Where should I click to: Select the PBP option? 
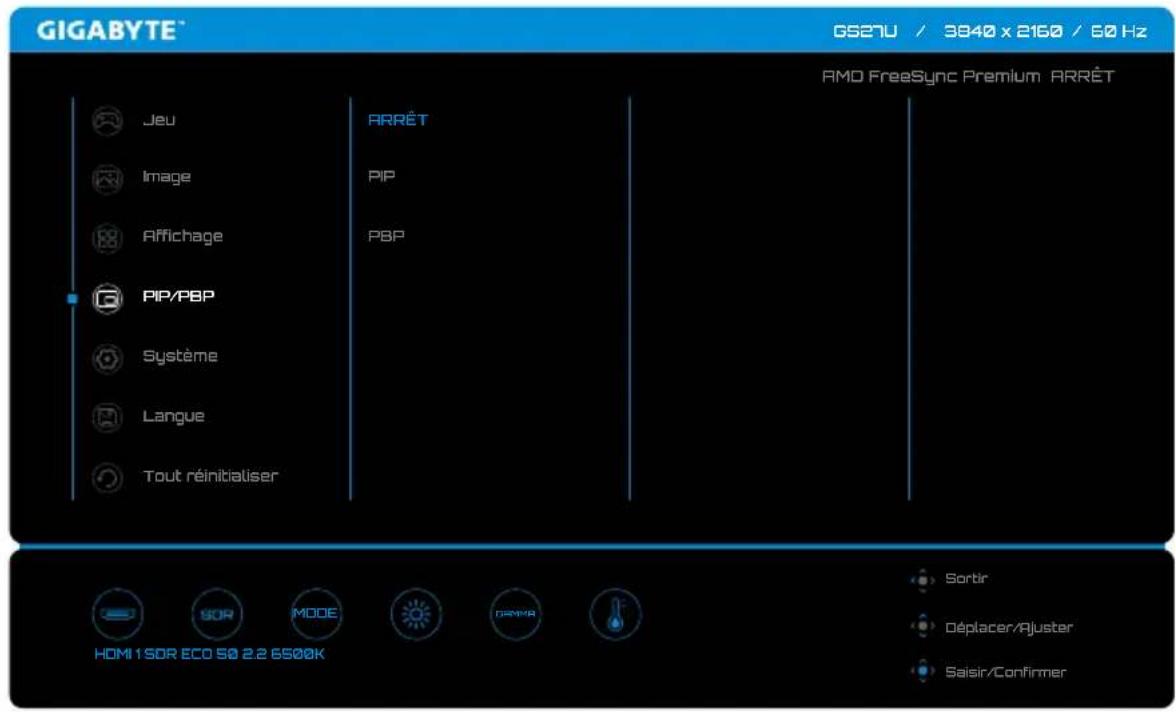[x=386, y=236]
